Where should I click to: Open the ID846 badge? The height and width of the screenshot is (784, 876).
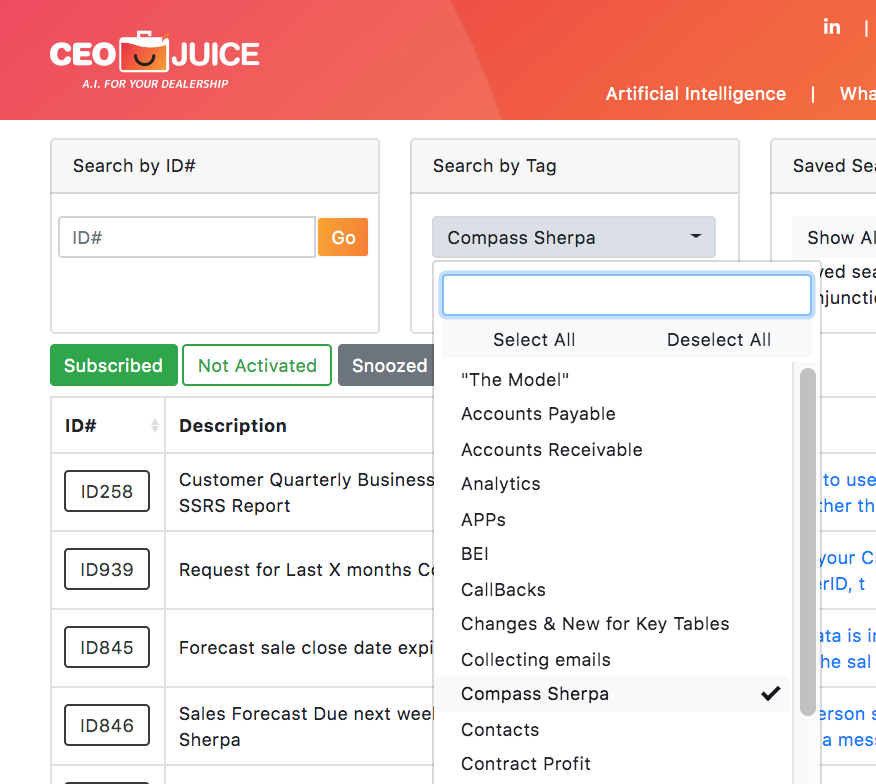107,725
